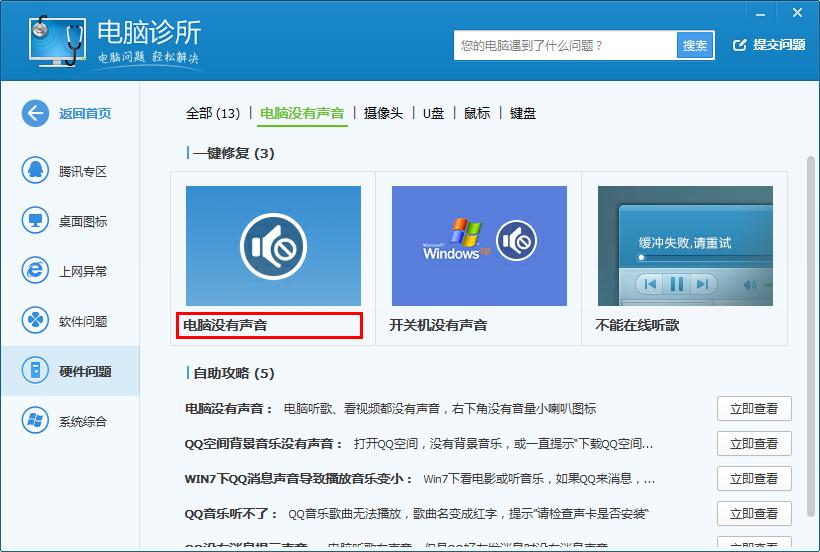This screenshot has height=552, width=820.
Task: Select the 硬件问题 sidebar icon
Action: (35, 371)
